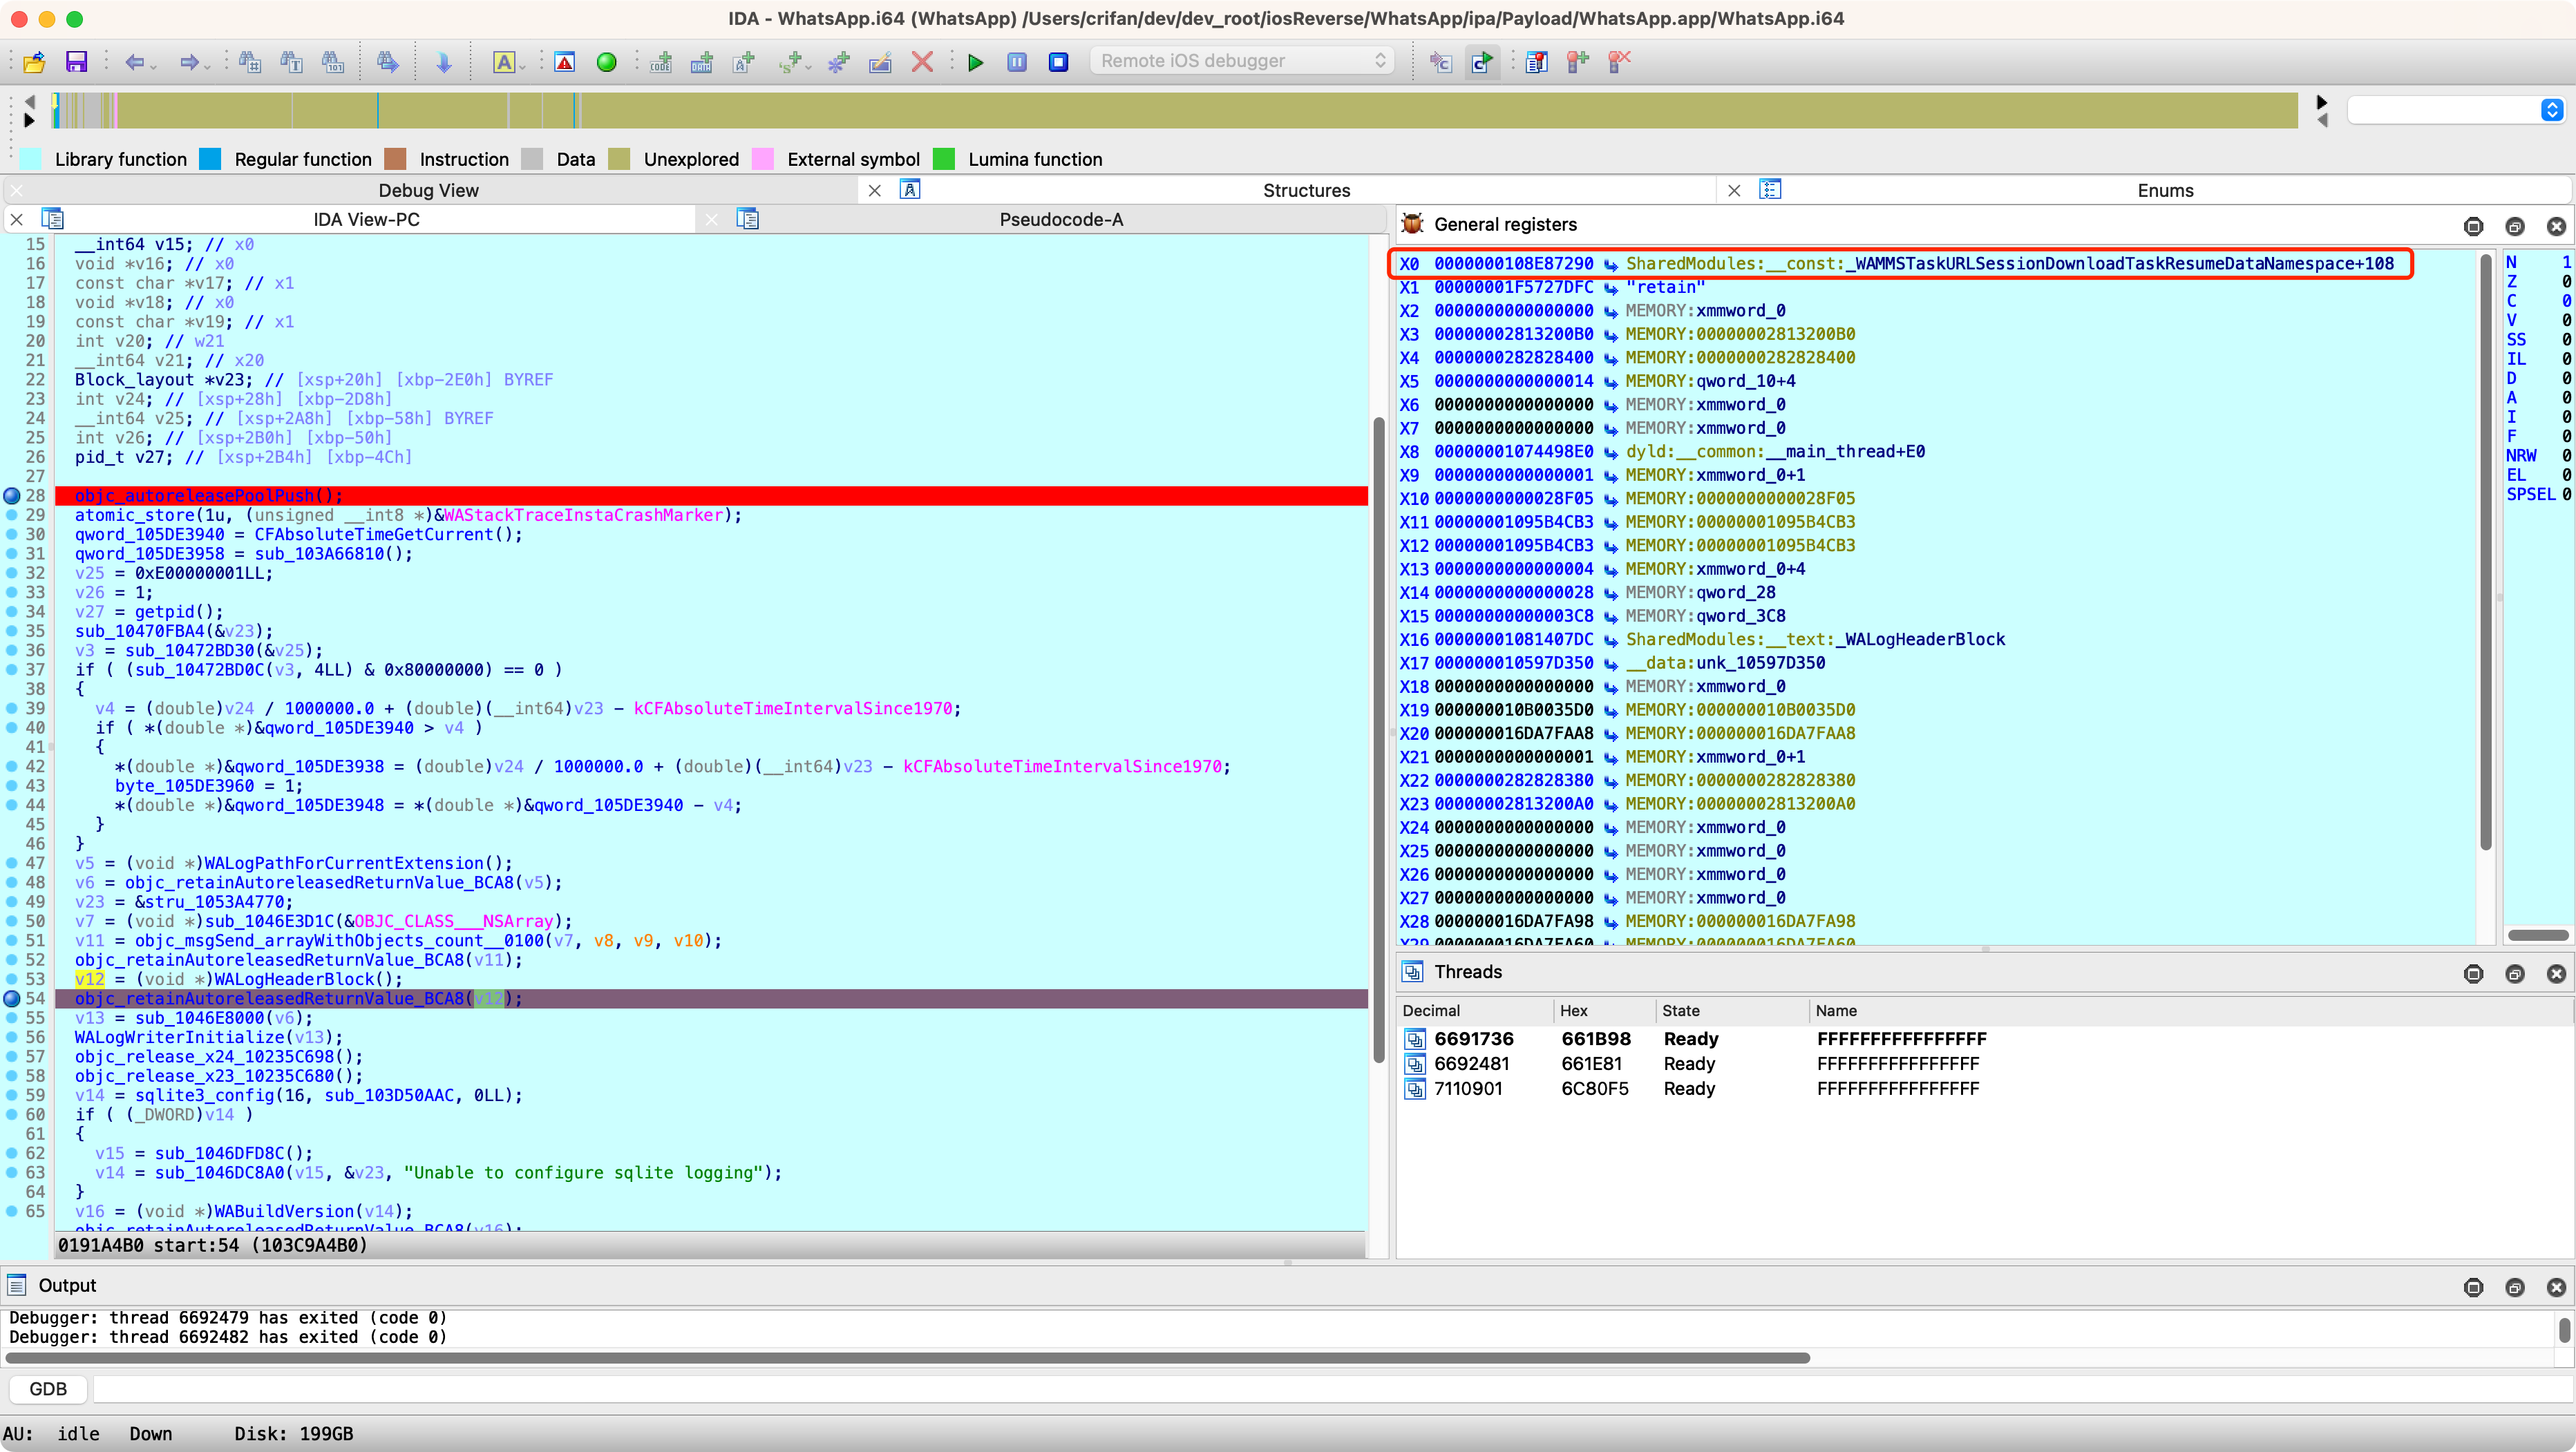Toggle the breakpoint at pseudocode line 28

click(x=12, y=496)
